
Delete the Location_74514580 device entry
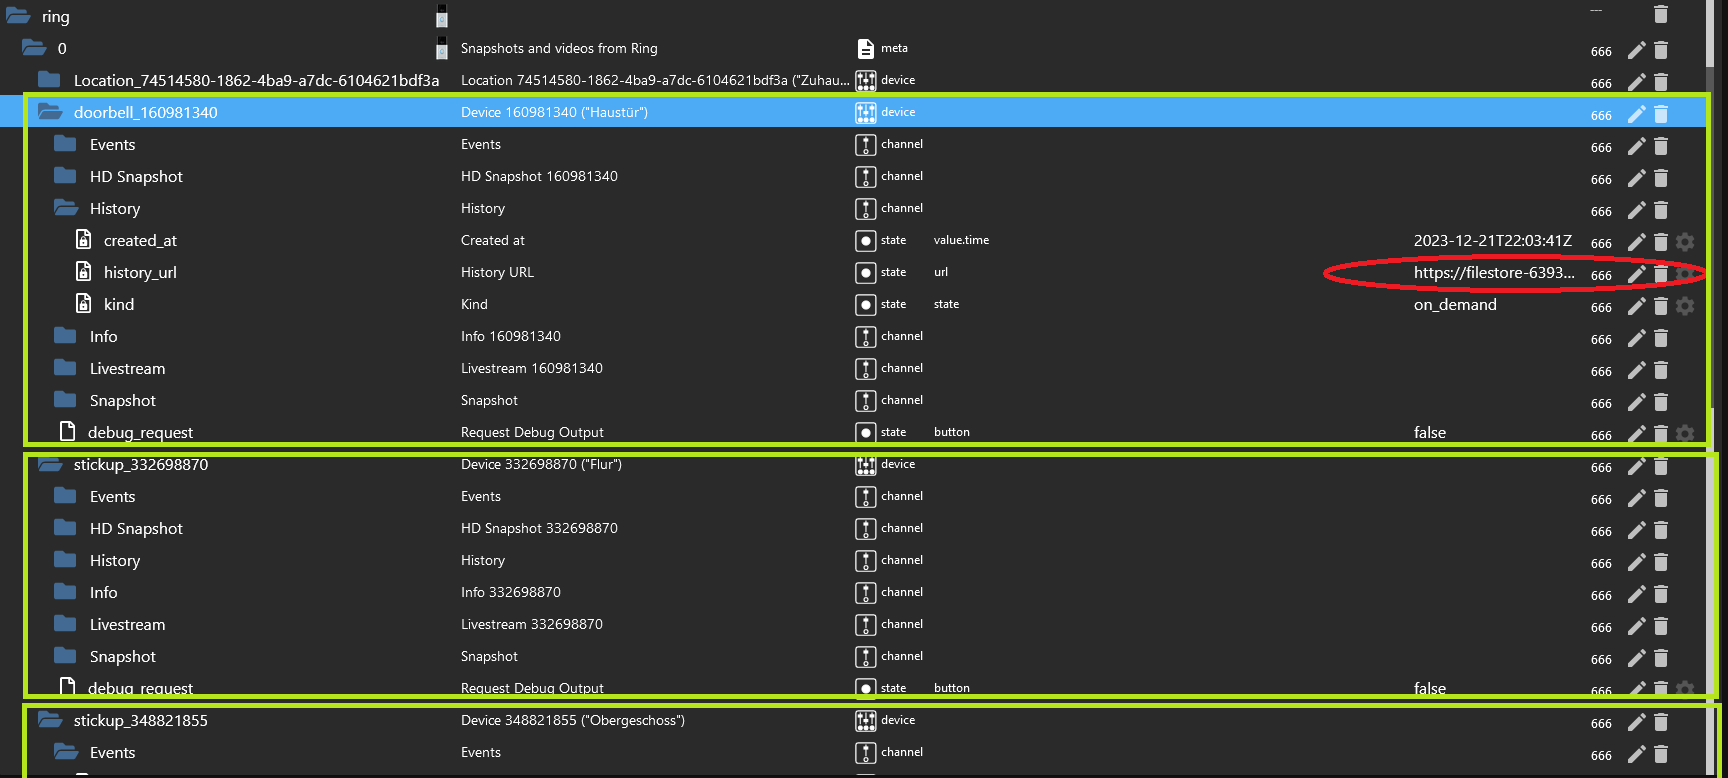[x=1661, y=82]
